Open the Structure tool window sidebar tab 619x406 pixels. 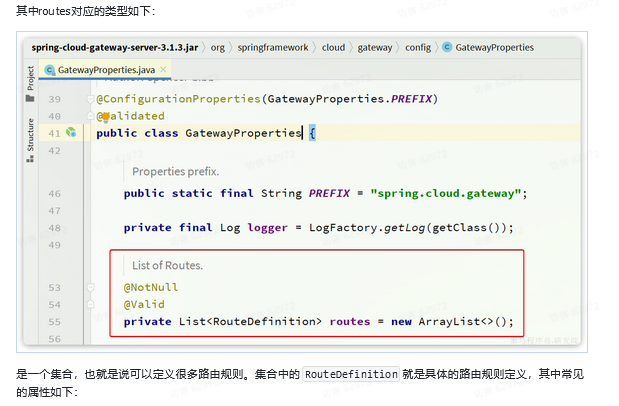[30, 135]
